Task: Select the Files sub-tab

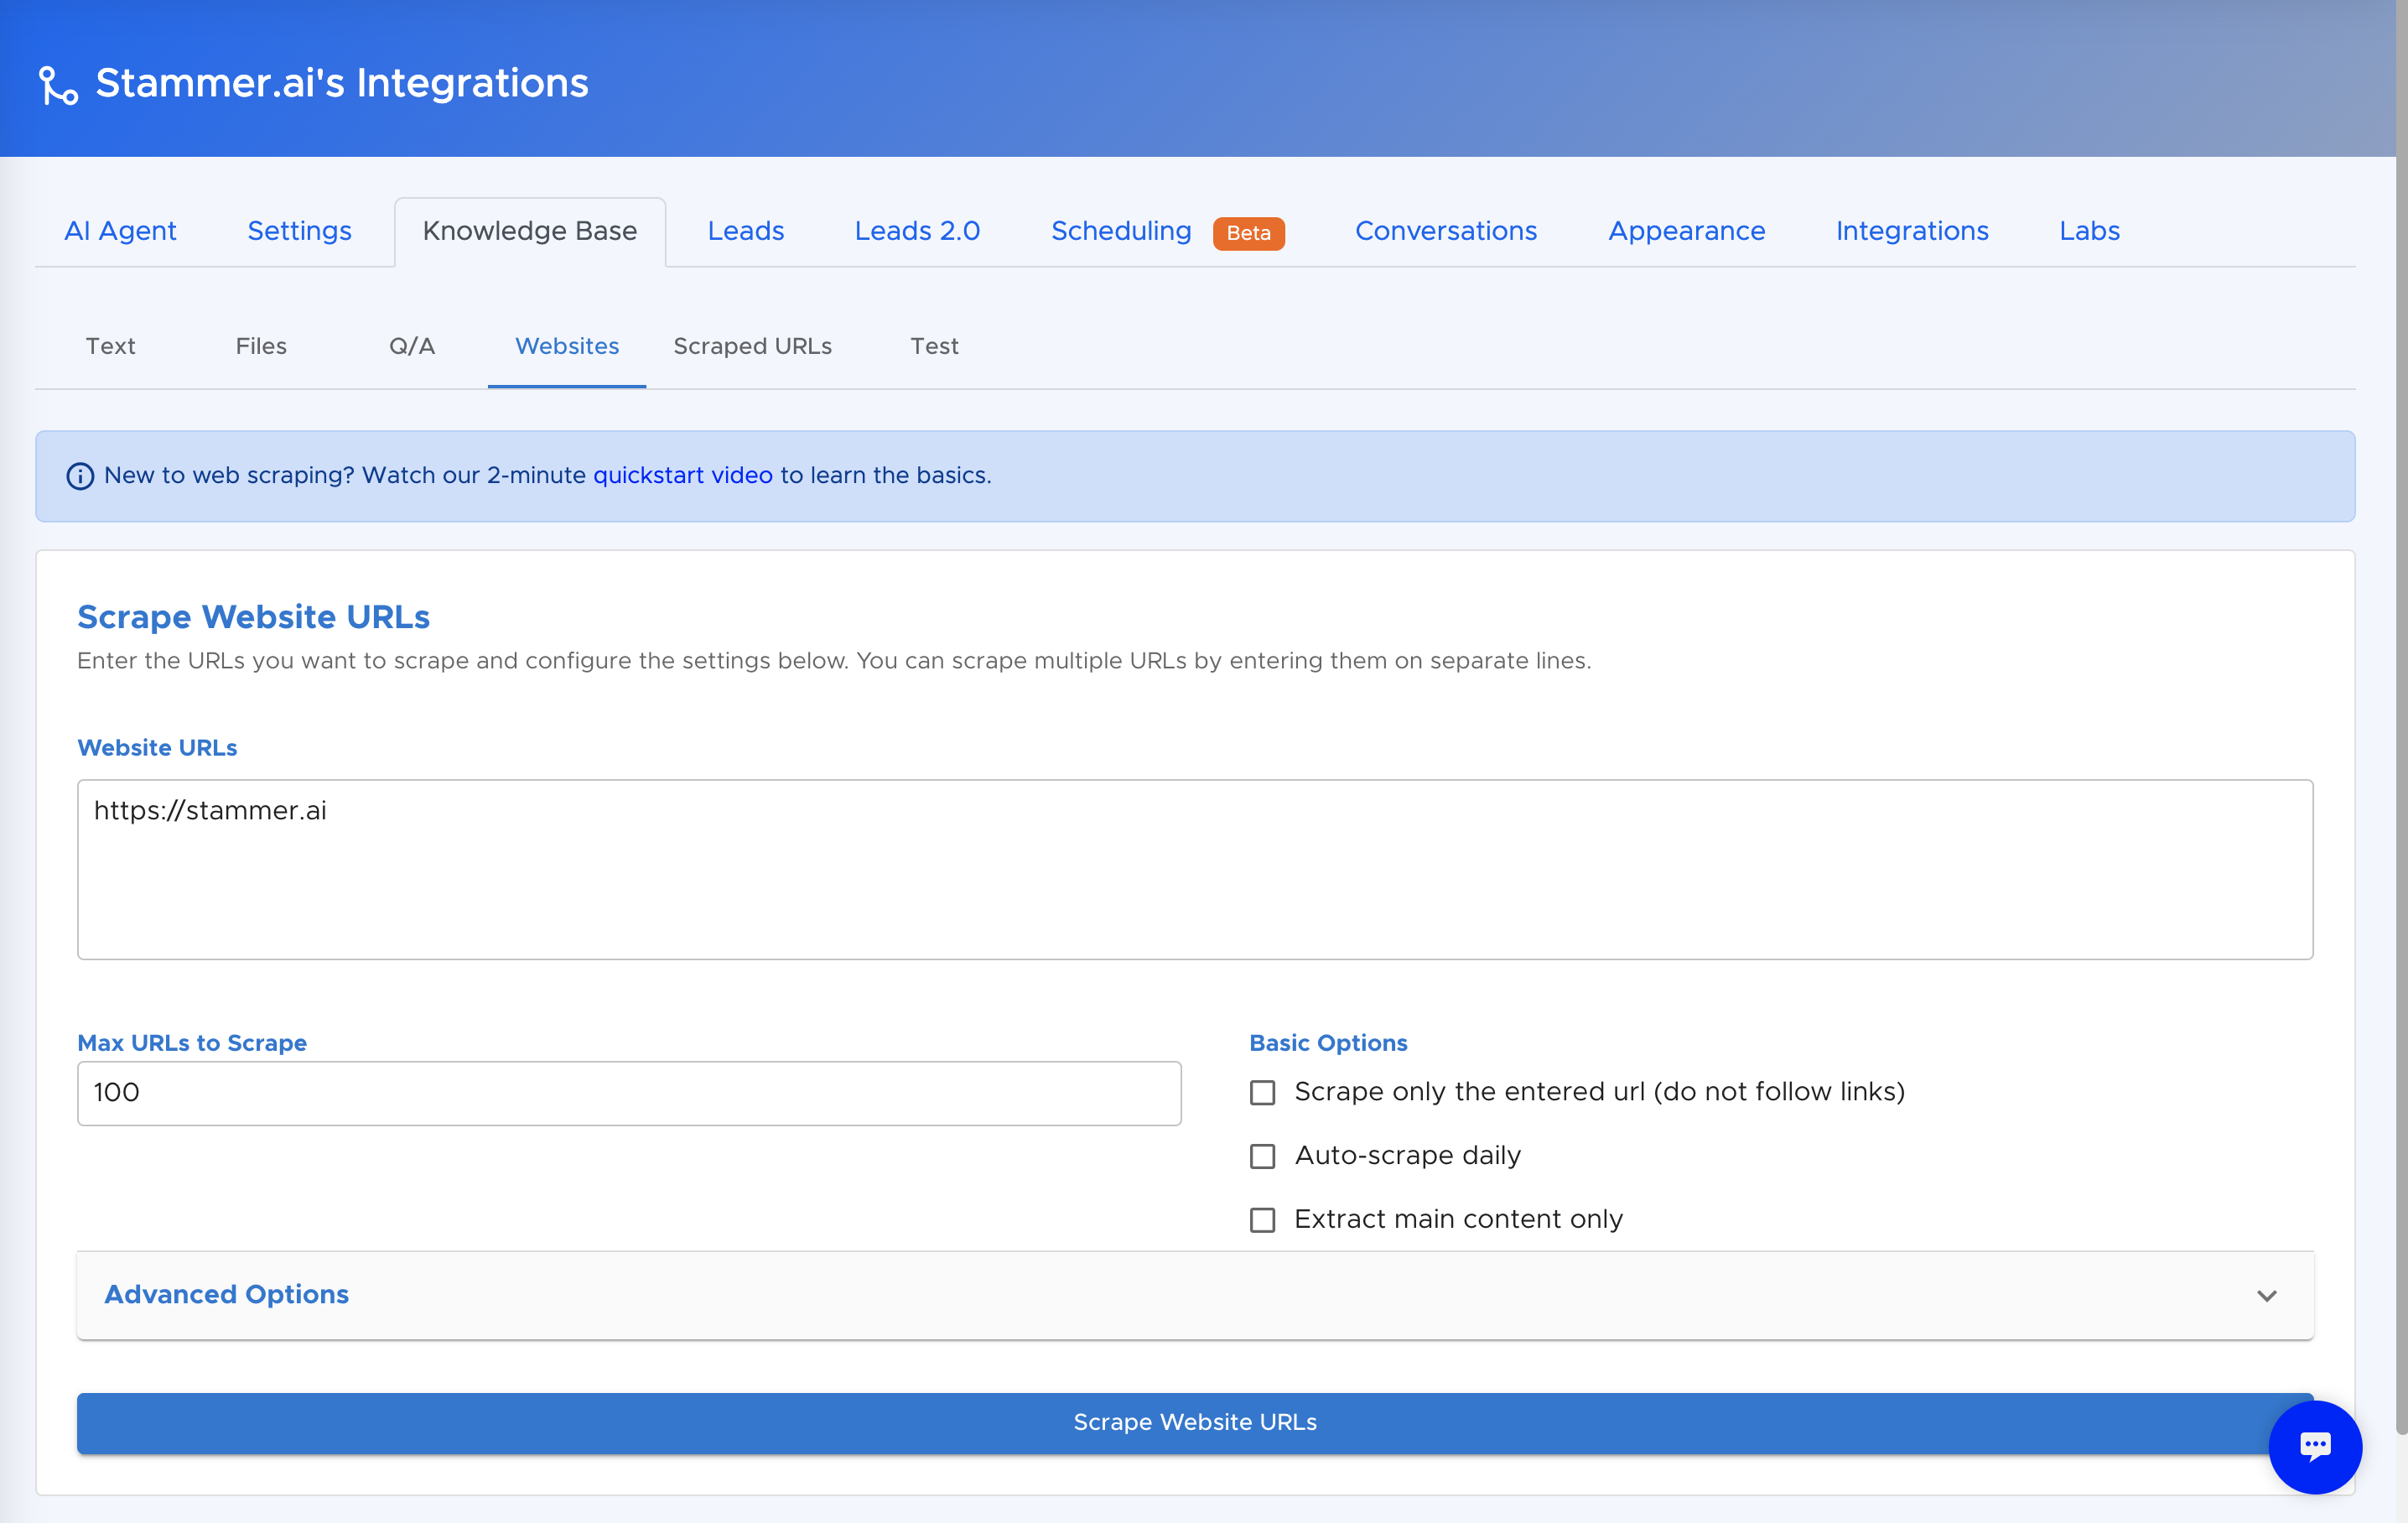Action: pos(261,346)
